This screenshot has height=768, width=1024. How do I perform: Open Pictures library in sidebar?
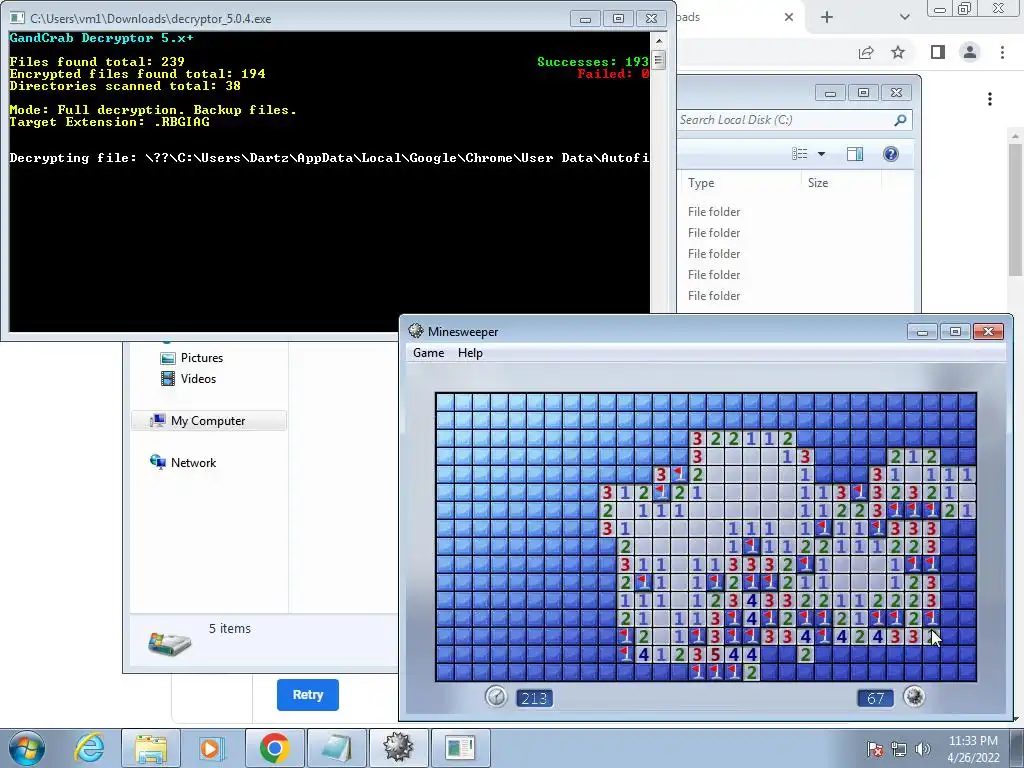click(x=202, y=358)
